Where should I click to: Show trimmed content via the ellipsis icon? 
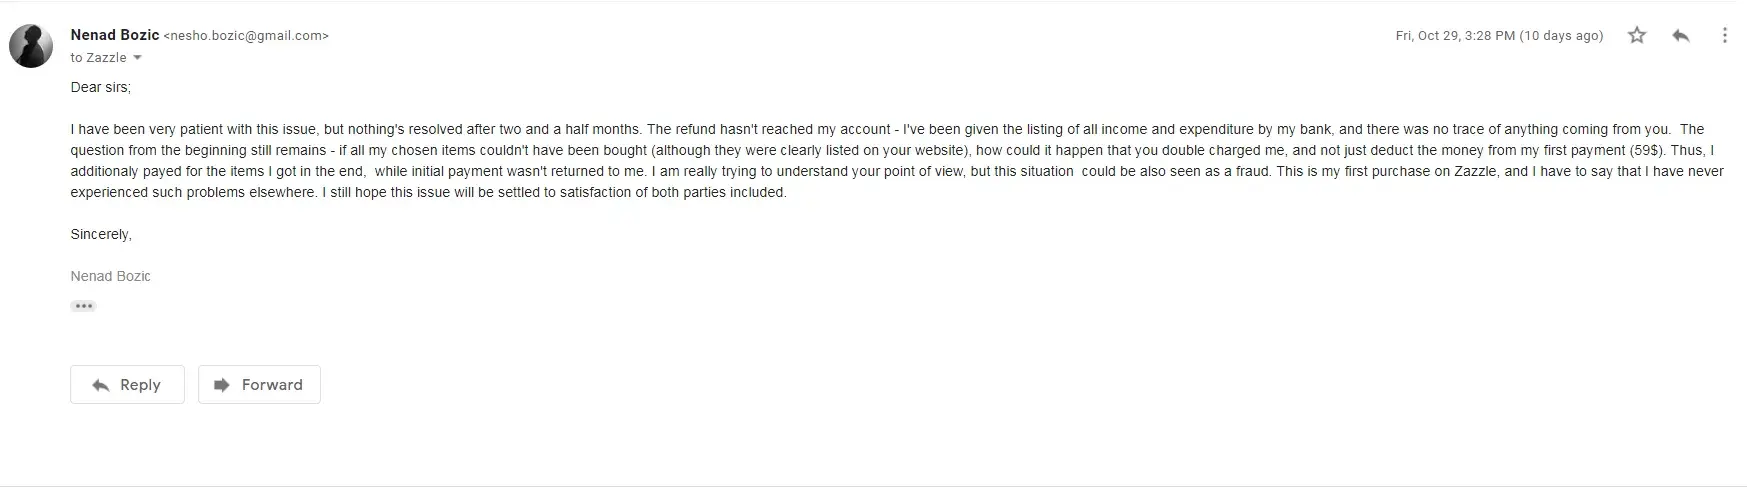coord(83,306)
